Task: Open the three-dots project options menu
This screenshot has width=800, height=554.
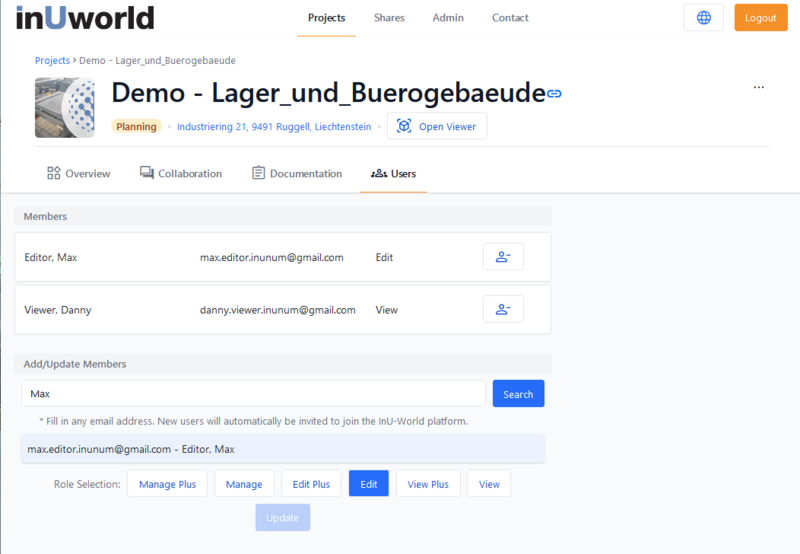Action: (758, 88)
